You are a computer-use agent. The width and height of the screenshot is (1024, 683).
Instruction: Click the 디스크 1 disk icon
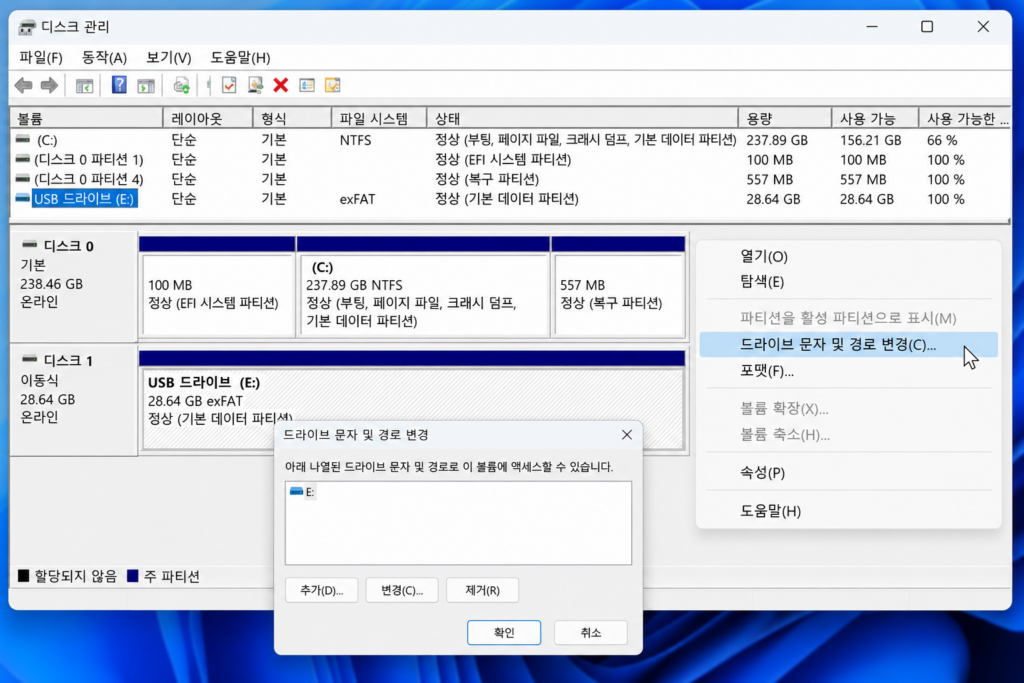(x=29, y=359)
